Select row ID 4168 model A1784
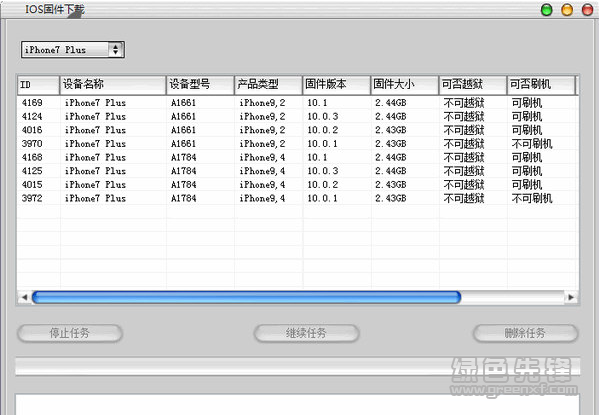This screenshot has width=599, height=415. tap(298, 157)
